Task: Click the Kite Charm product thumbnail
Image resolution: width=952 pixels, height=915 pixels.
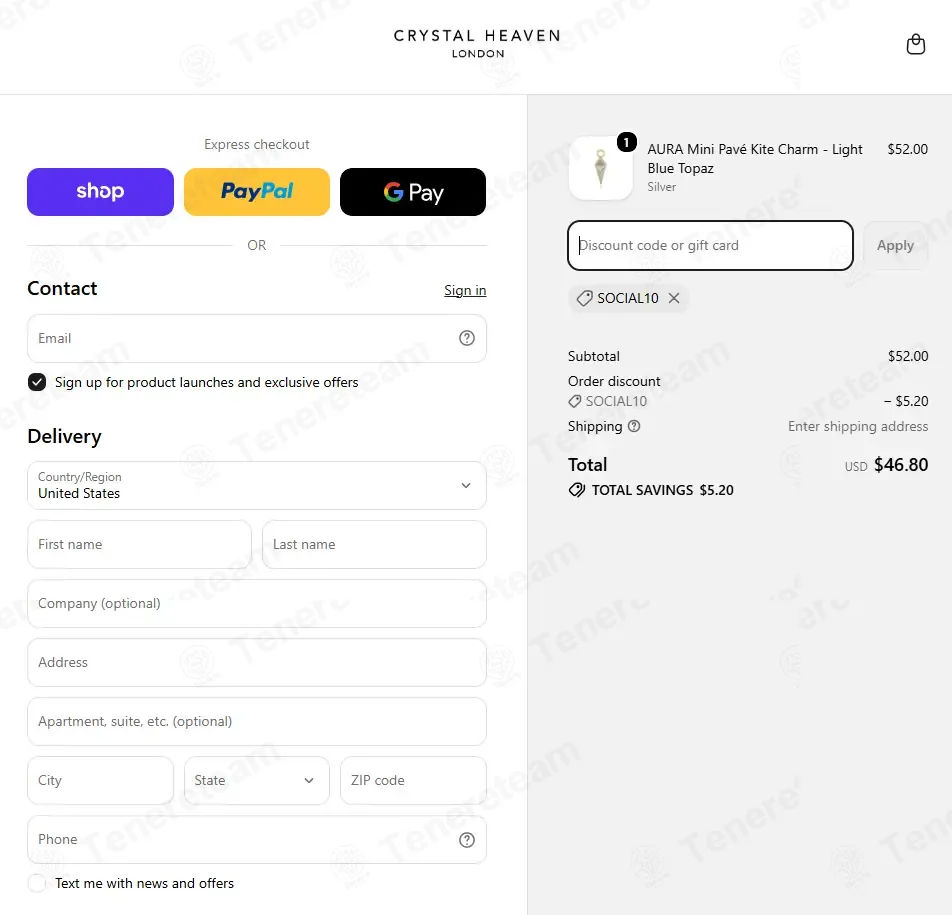Action: tap(600, 168)
